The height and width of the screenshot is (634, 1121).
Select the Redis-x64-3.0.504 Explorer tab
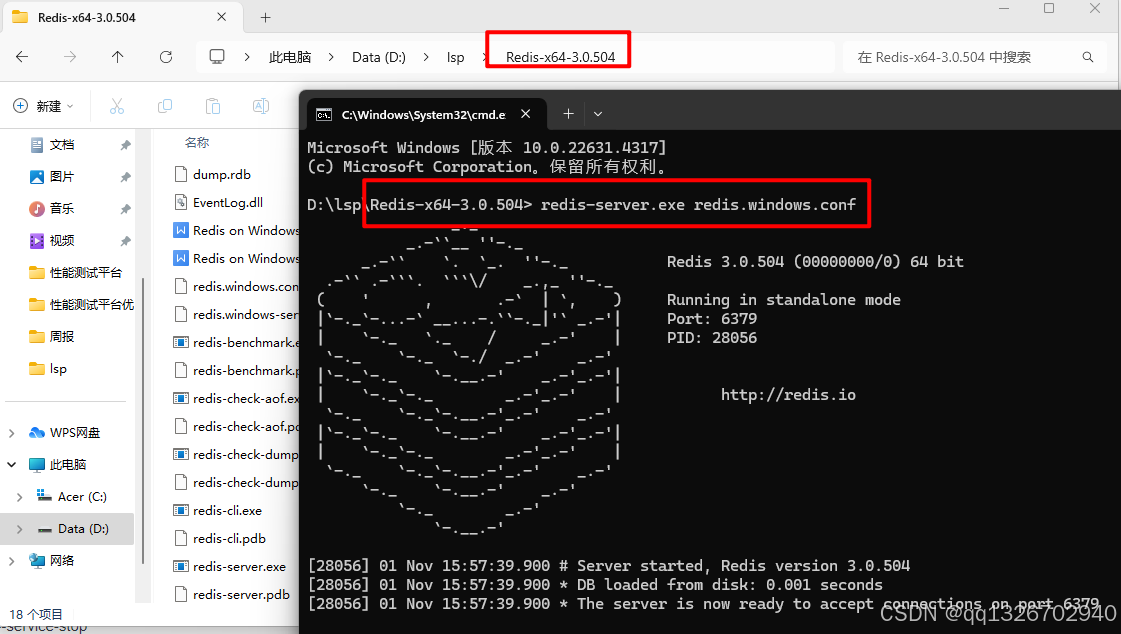[x=122, y=17]
